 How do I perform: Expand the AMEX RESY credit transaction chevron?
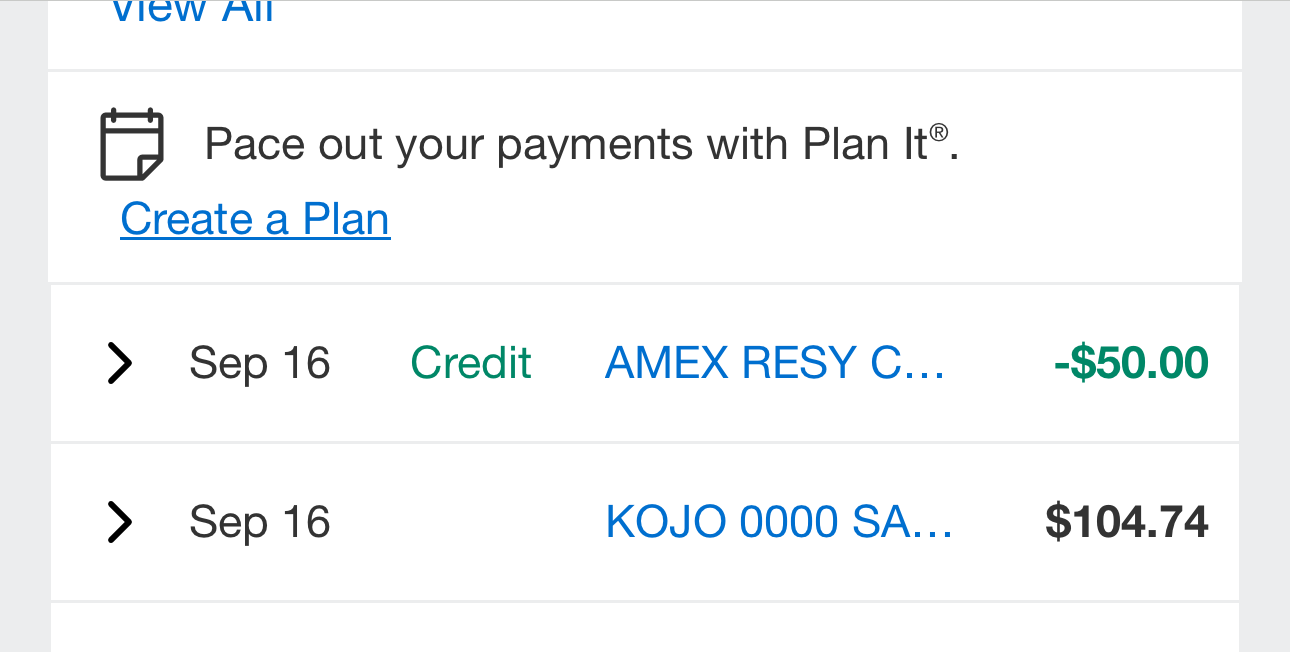tap(119, 363)
